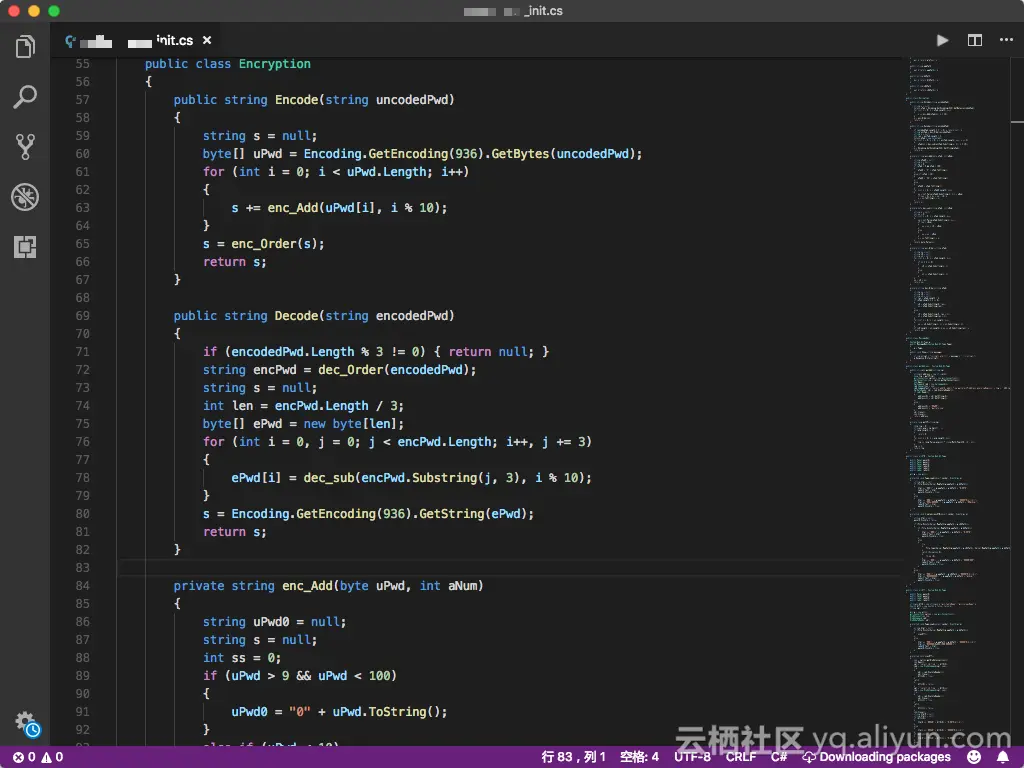Click Downloading packages status item

tap(876, 757)
